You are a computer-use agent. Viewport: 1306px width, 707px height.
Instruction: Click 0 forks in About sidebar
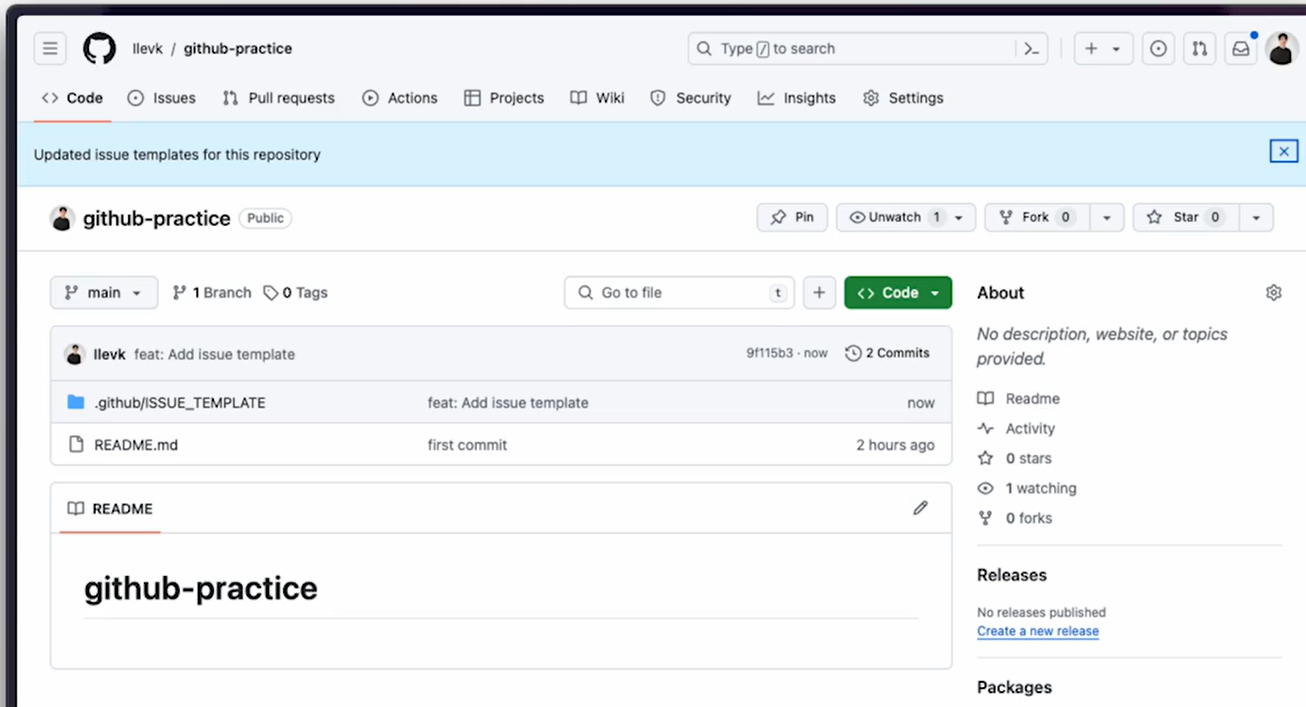1015,518
